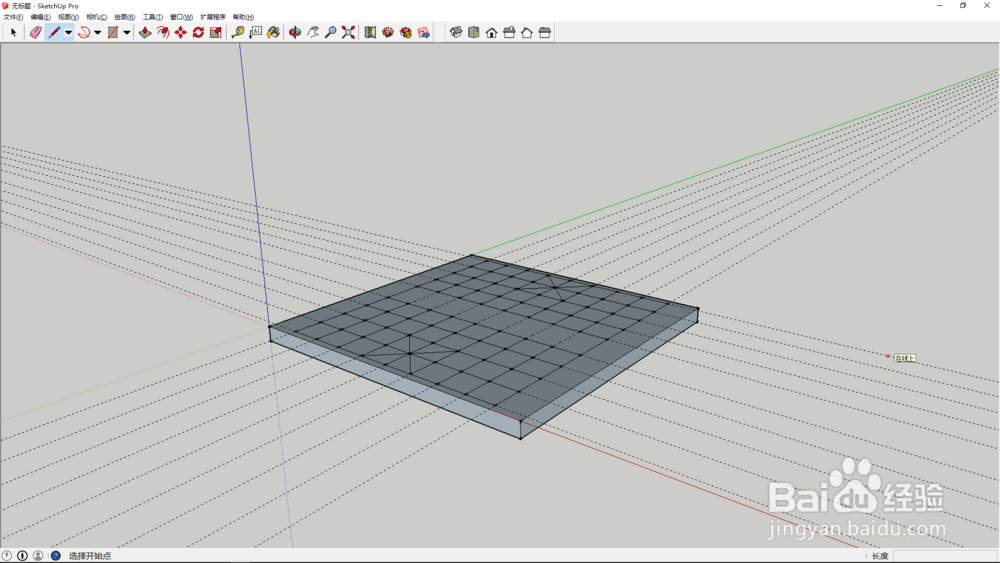Select the Scale tool
The width and height of the screenshot is (1000, 563).
click(x=216, y=33)
